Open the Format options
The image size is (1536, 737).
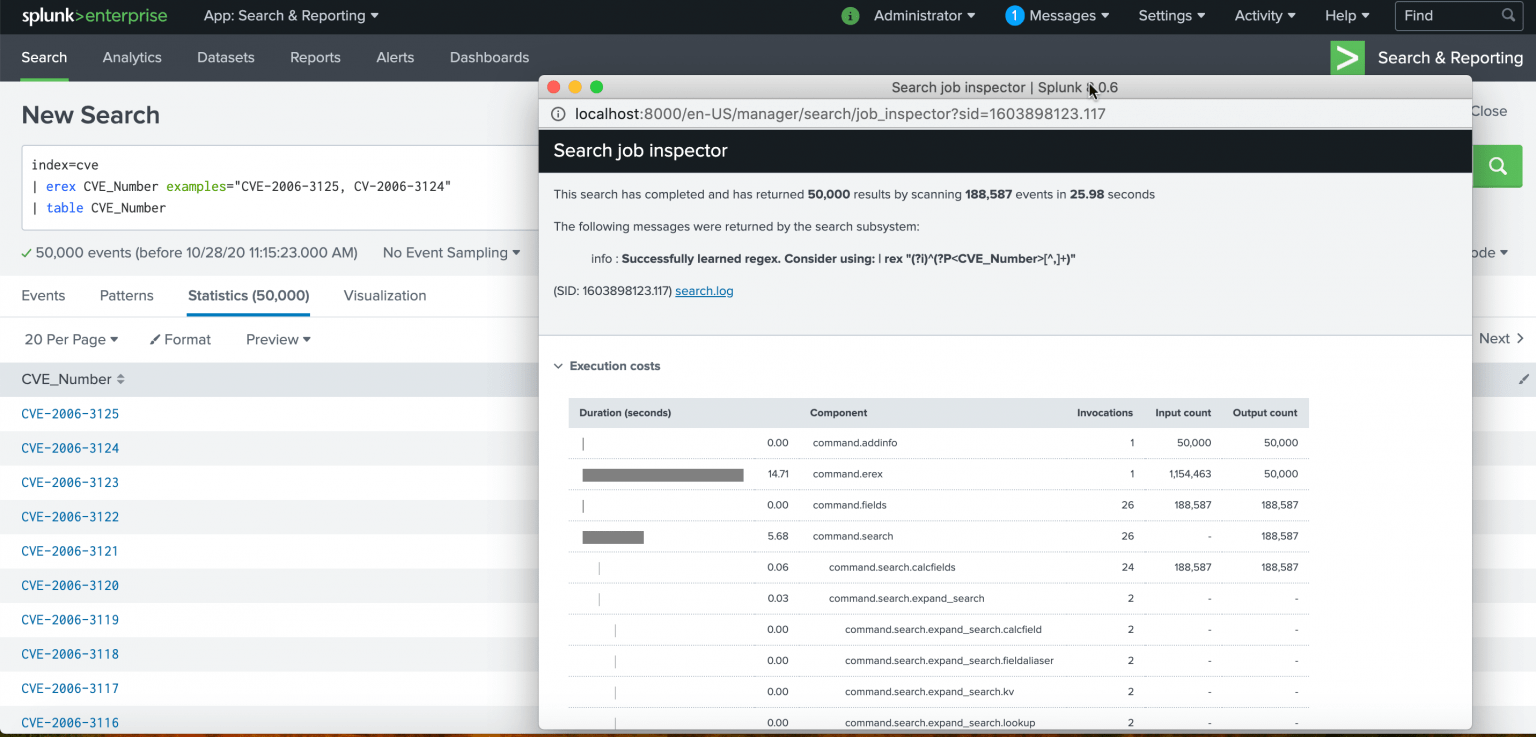point(181,340)
